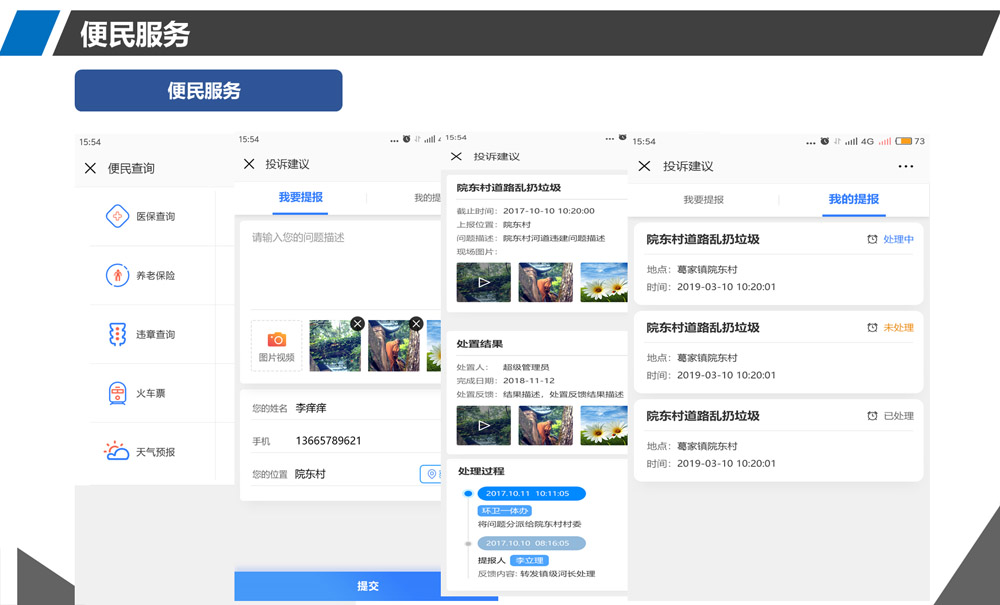The image size is (1000, 605).
Task: Open the tree photo under 处置结果
Action: click(545, 425)
